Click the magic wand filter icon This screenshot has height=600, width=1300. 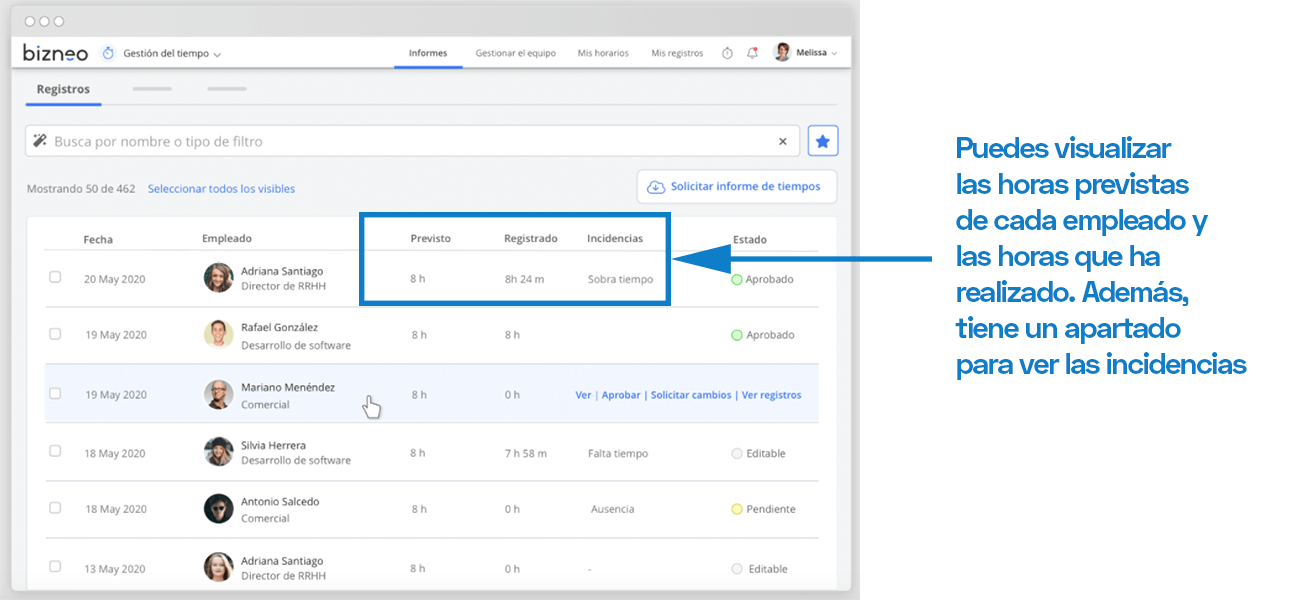(40, 141)
